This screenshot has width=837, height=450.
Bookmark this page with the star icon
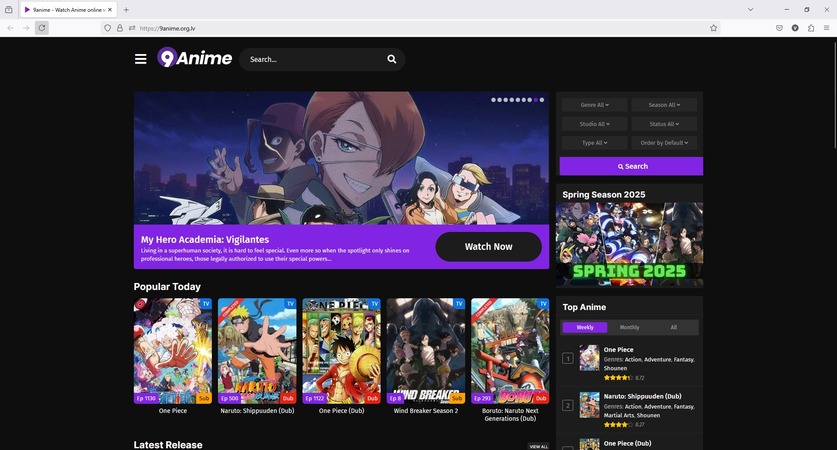(x=713, y=28)
